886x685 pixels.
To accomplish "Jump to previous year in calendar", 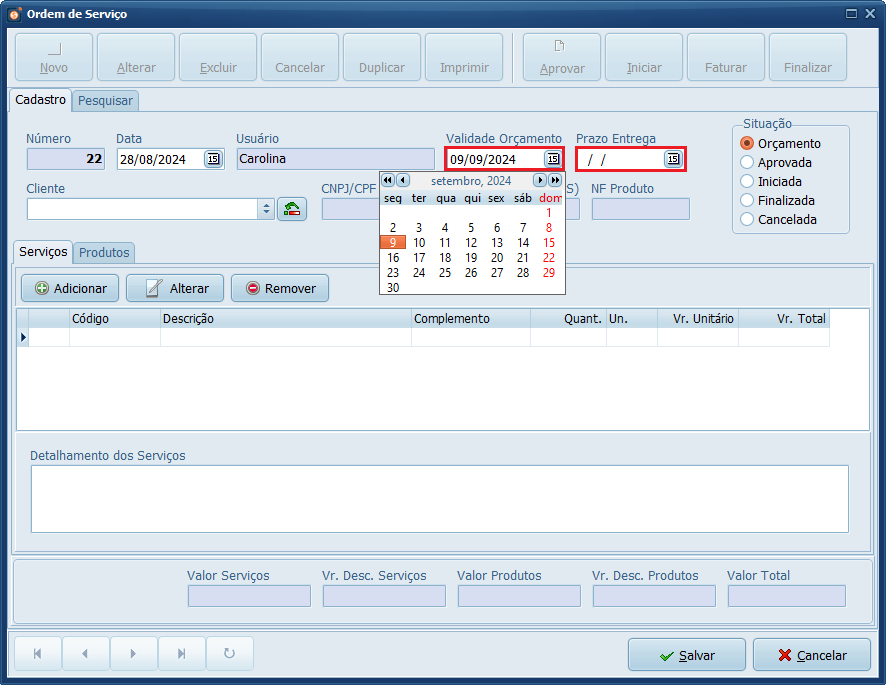I will click(388, 181).
